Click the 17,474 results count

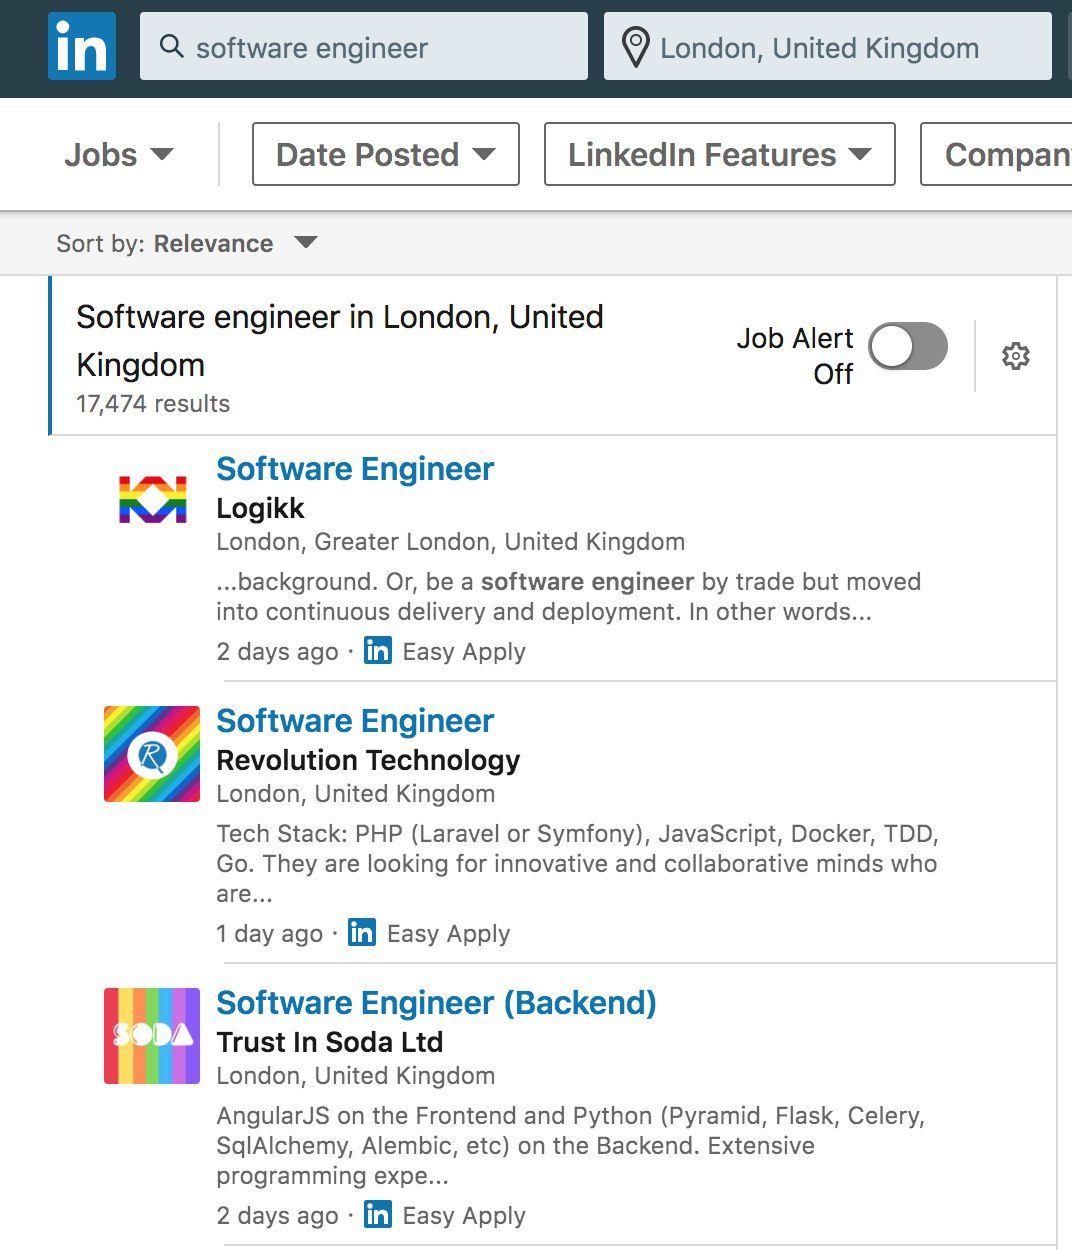coord(153,404)
